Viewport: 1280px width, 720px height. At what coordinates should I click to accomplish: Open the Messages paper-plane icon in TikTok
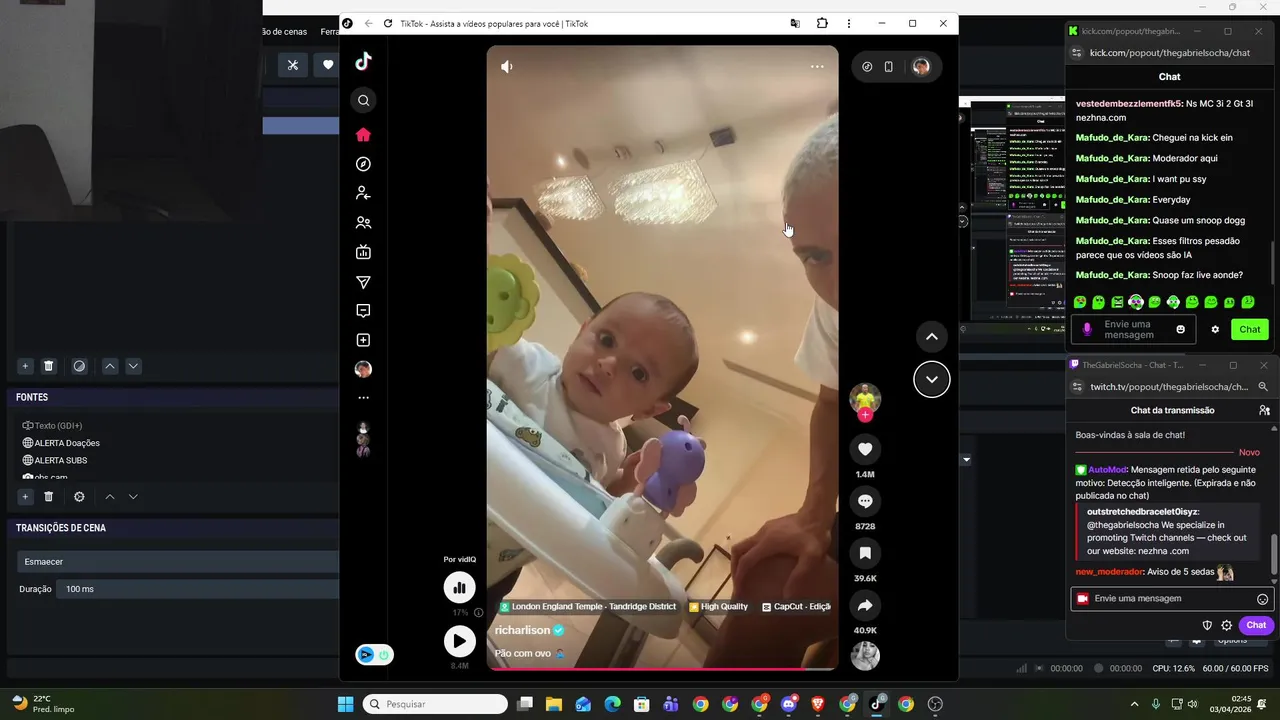[x=363, y=282]
